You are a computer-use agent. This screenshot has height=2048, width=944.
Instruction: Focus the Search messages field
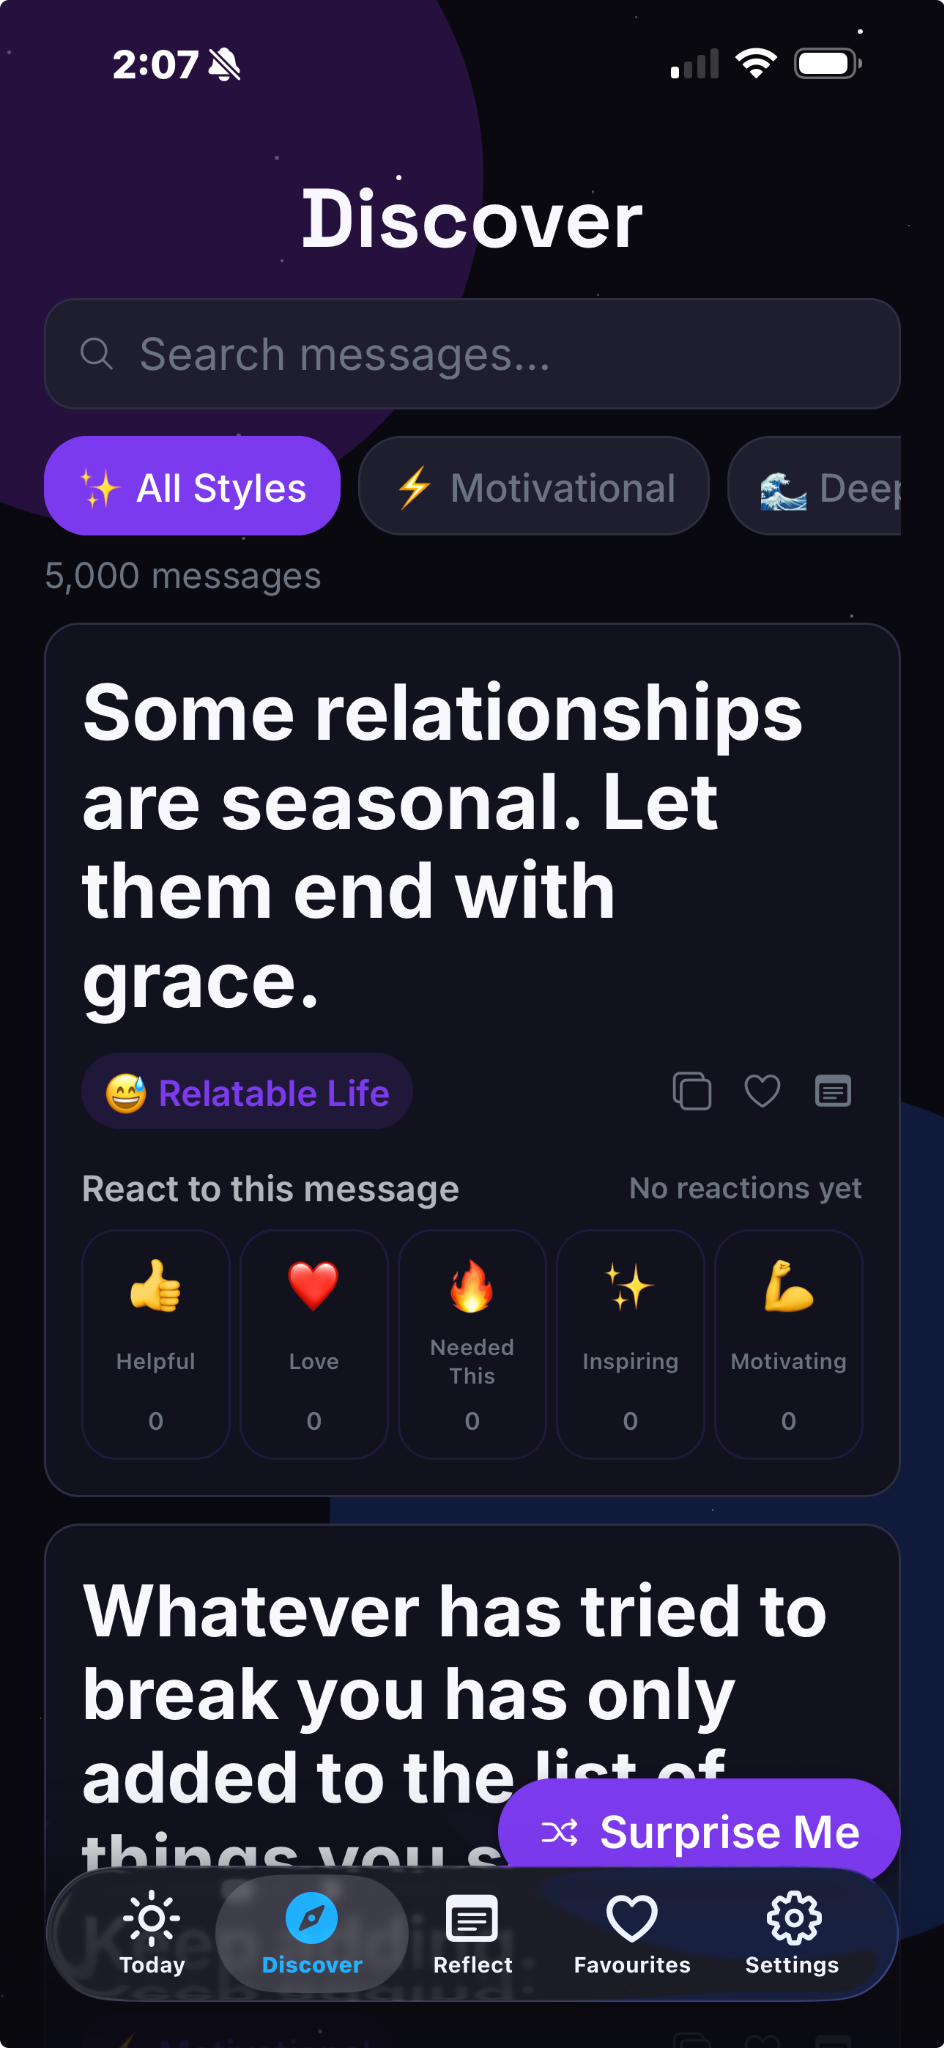[472, 354]
